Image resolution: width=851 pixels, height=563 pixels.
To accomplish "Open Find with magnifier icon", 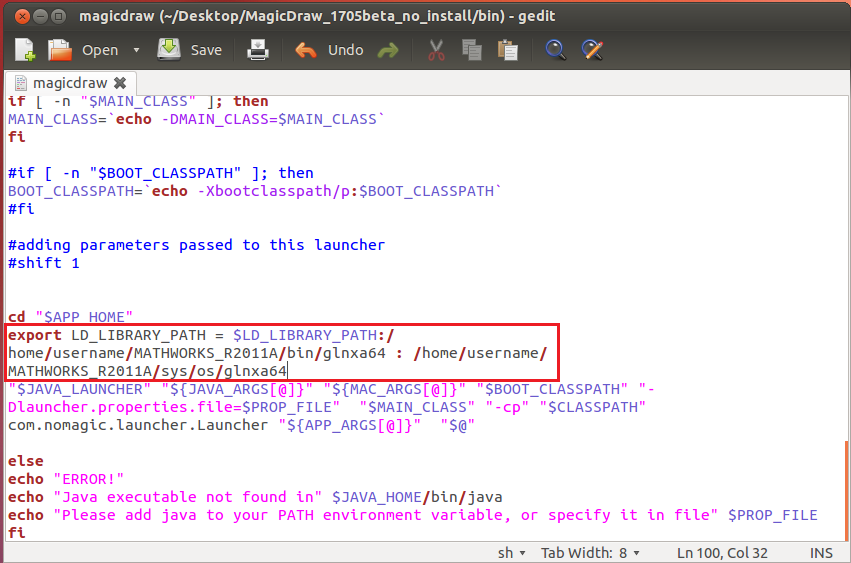I will click(x=556, y=50).
